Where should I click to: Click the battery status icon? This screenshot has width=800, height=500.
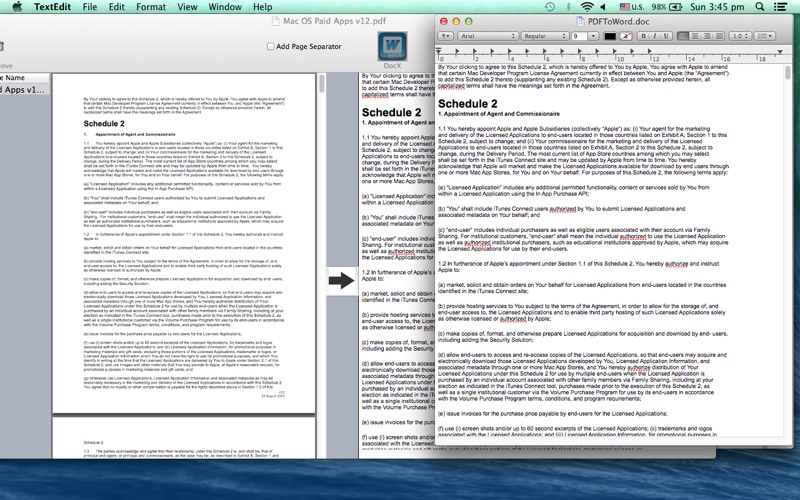coord(675,7)
